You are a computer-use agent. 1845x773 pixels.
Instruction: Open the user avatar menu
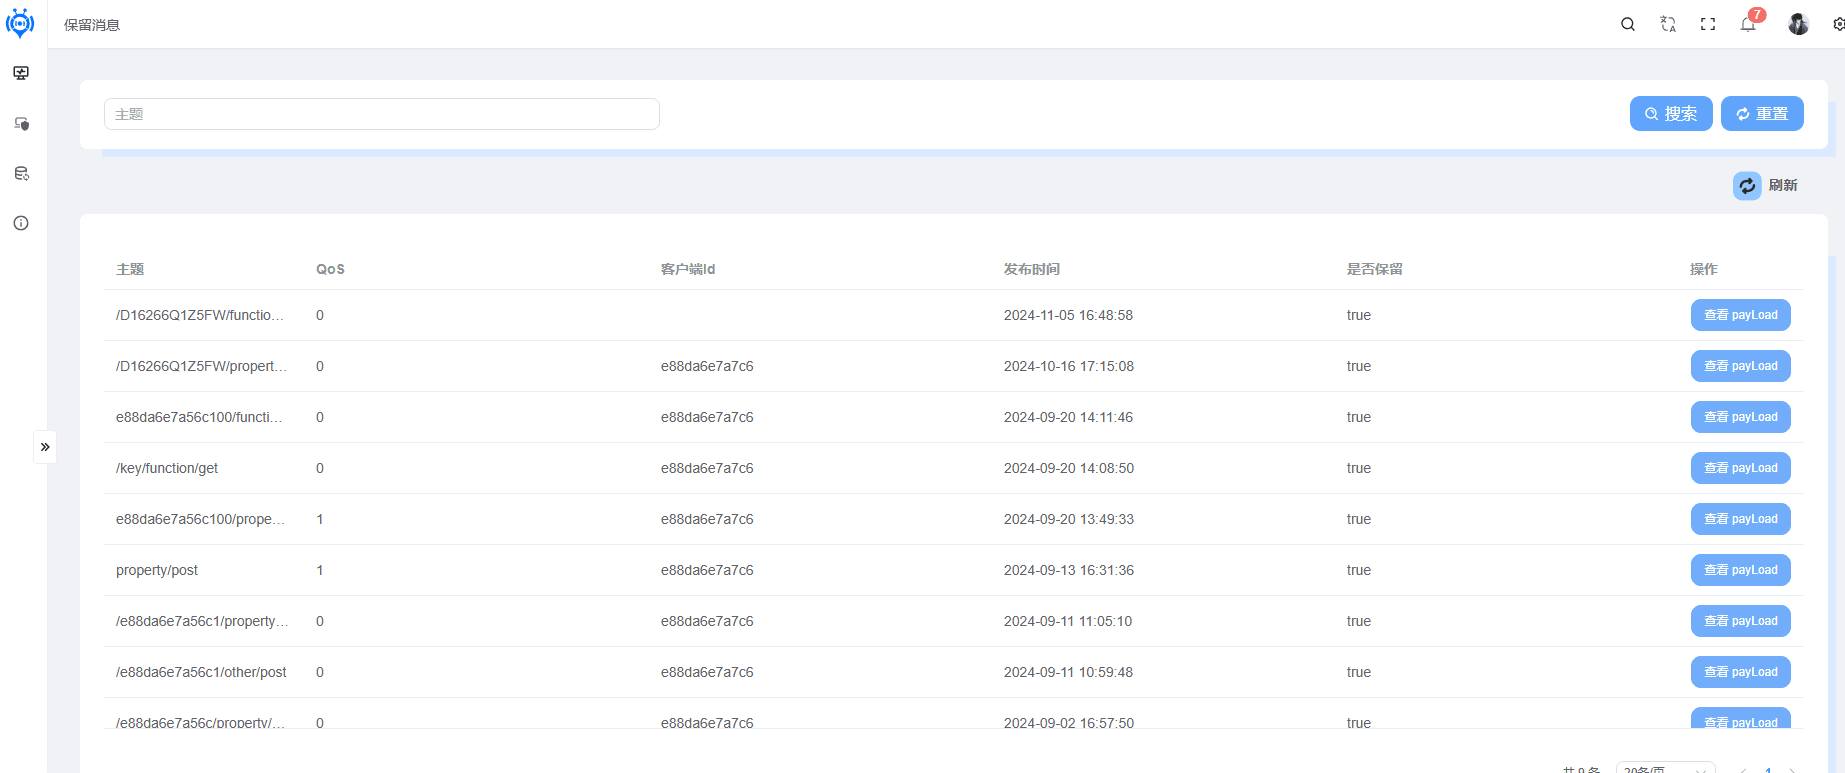pyautogui.click(x=1798, y=24)
